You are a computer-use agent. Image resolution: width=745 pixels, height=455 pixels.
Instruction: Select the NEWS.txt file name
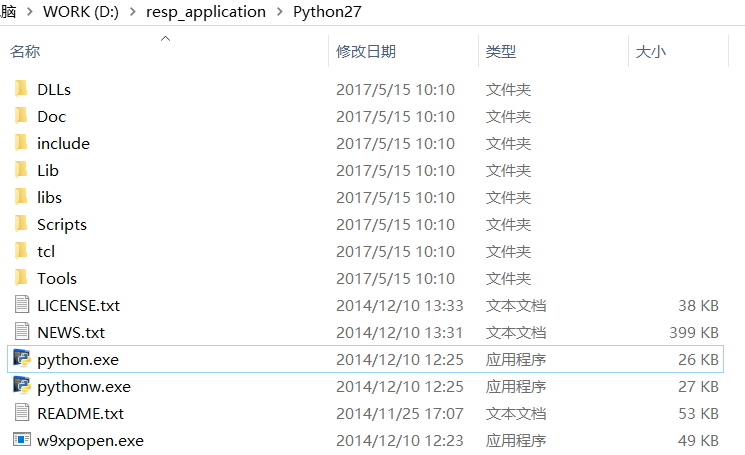pos(71,333)
